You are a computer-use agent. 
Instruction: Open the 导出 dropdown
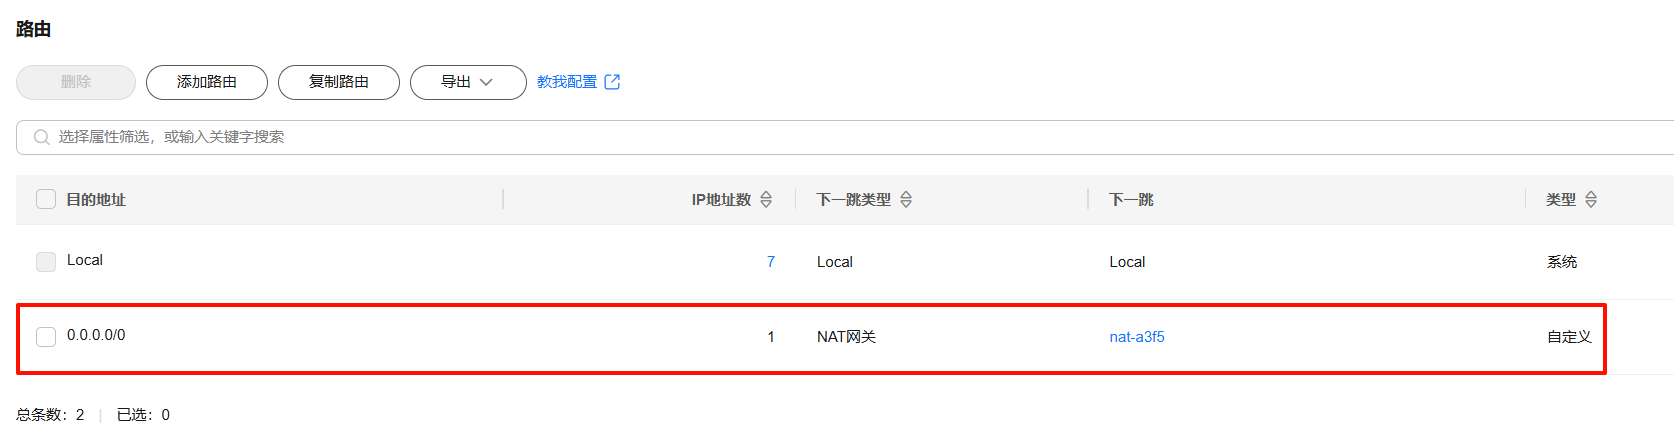(468, 82)
